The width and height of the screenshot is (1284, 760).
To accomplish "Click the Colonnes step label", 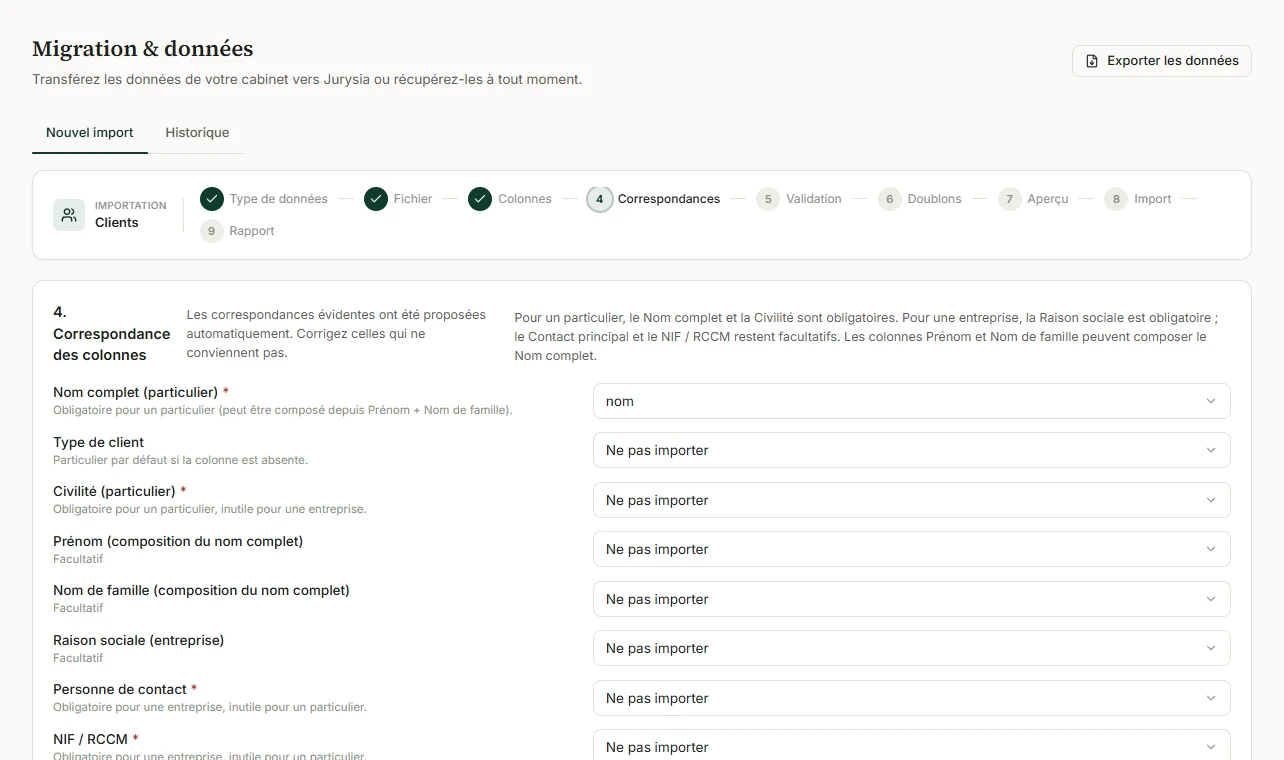I will (x=525, y=199).
